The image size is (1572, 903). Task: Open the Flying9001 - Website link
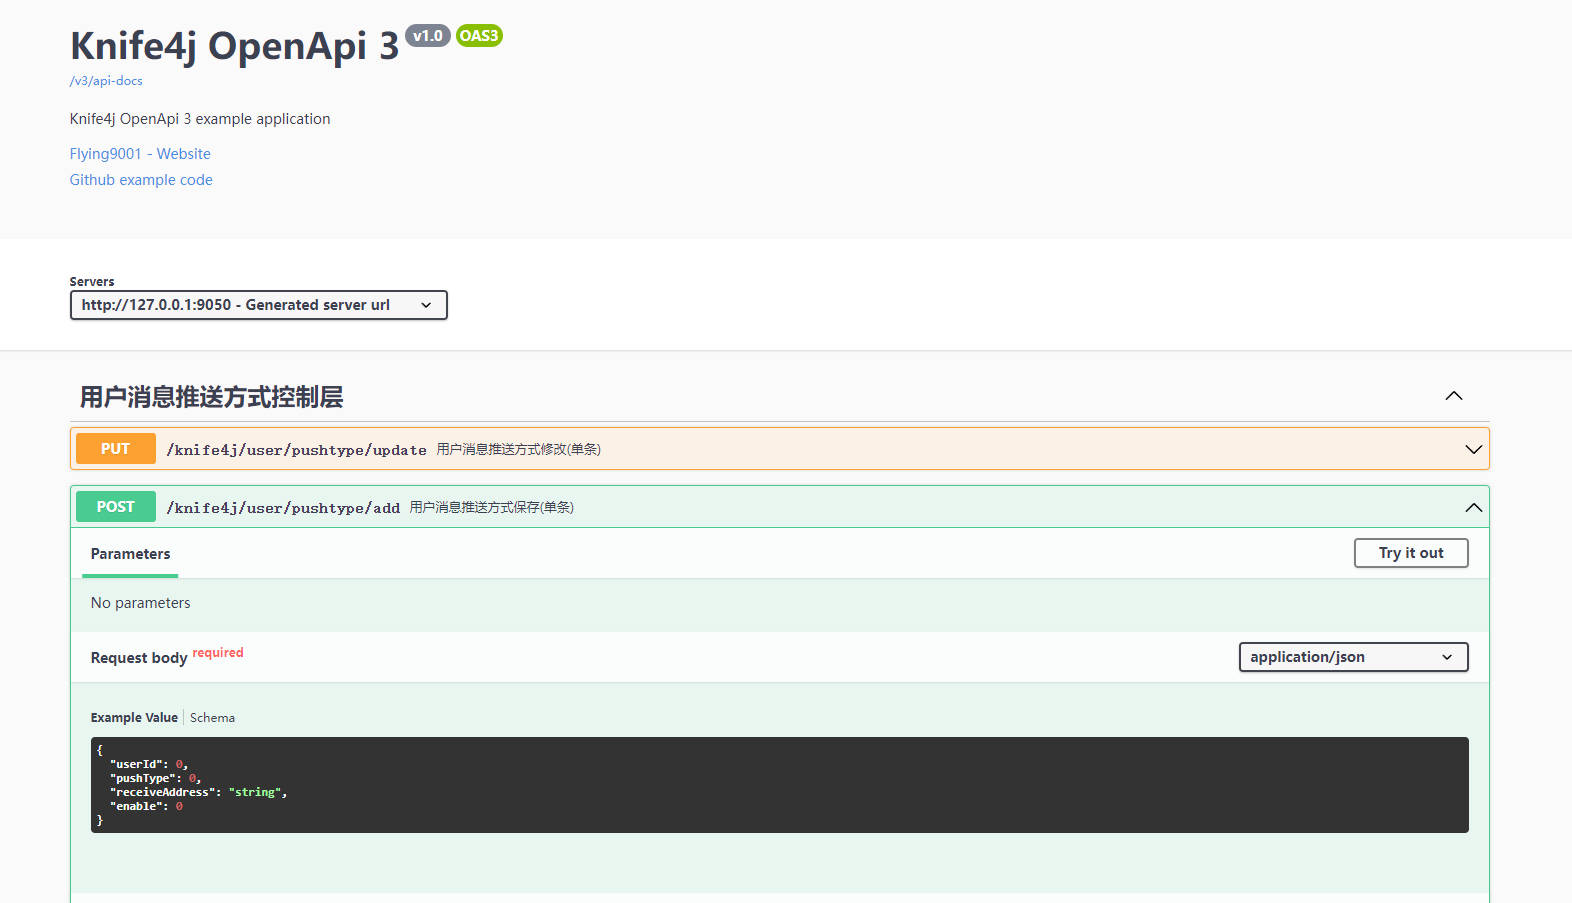[x=140, y=154]
